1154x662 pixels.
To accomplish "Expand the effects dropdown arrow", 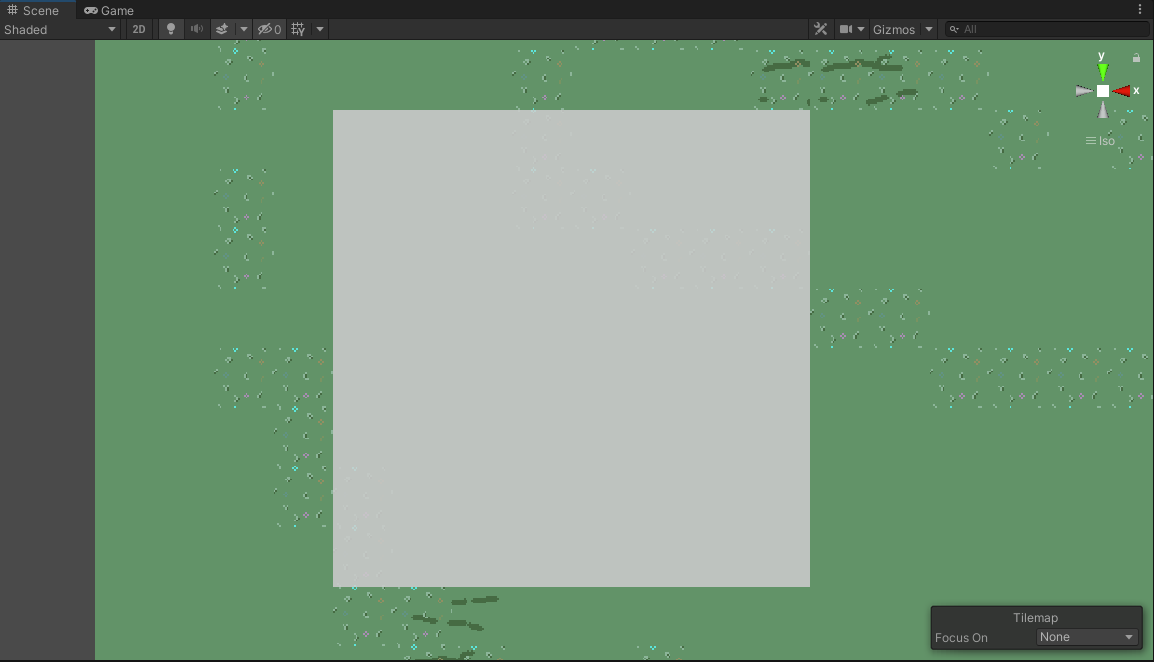I will click(243, 29).
